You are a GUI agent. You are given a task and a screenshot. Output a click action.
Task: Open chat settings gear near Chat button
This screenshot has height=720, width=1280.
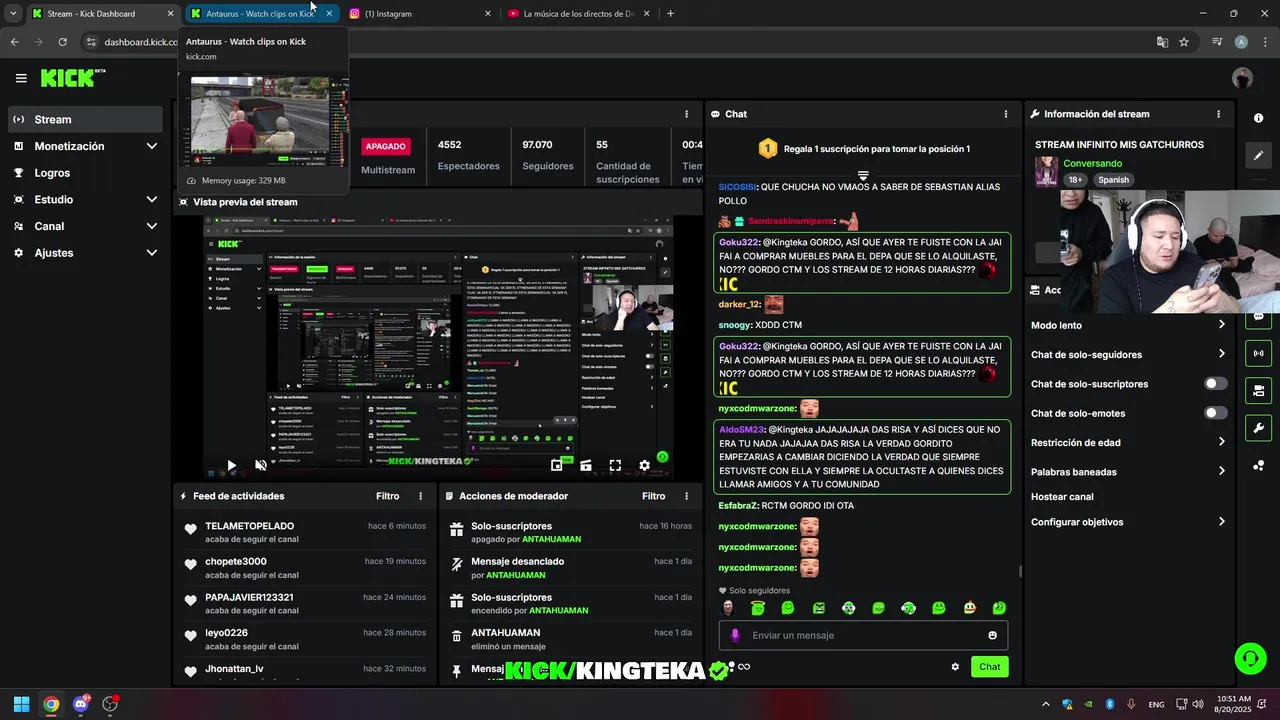point(955,667)
